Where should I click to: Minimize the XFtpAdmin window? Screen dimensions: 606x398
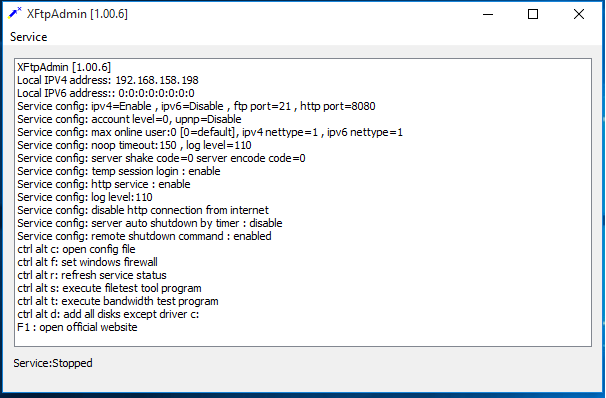[x=488, y=14]
